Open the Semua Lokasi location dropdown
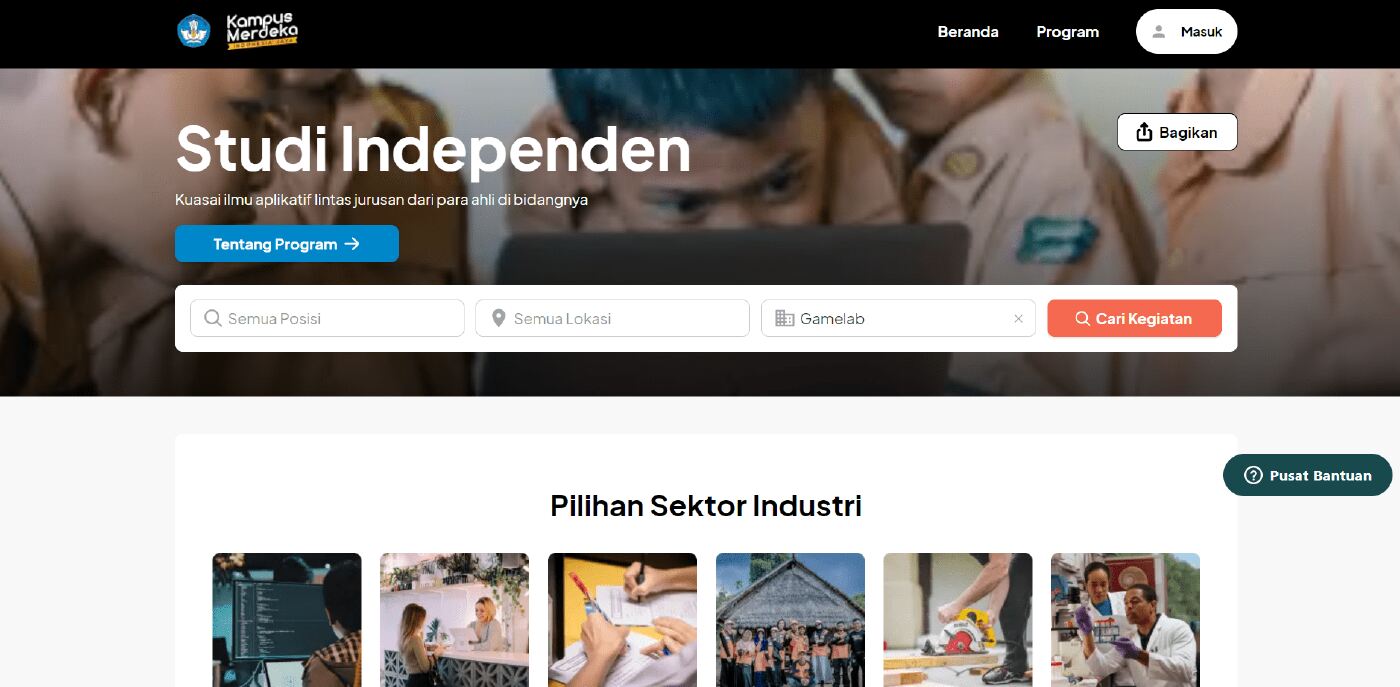The width and height of the screenshot is (1400, 687). point(612,318)
